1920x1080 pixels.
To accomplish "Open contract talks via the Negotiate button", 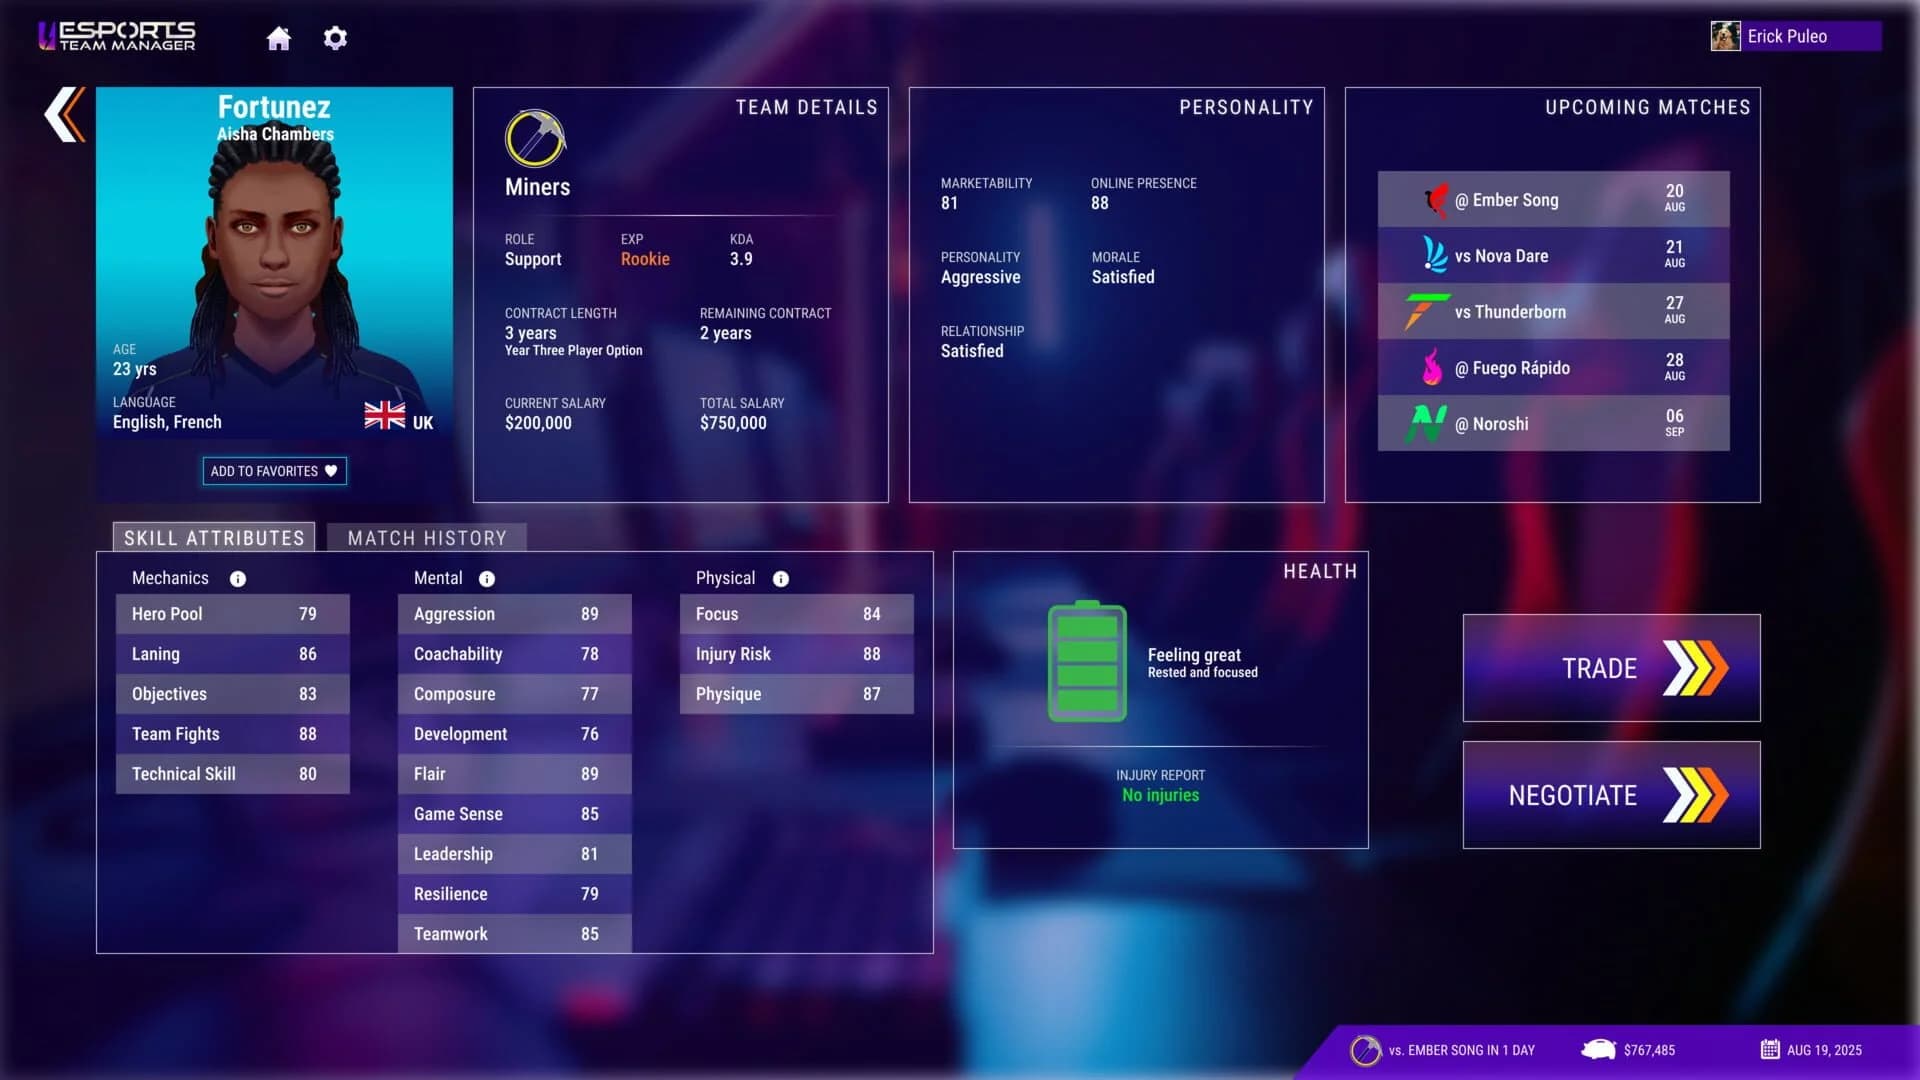I will (1610, 795).
